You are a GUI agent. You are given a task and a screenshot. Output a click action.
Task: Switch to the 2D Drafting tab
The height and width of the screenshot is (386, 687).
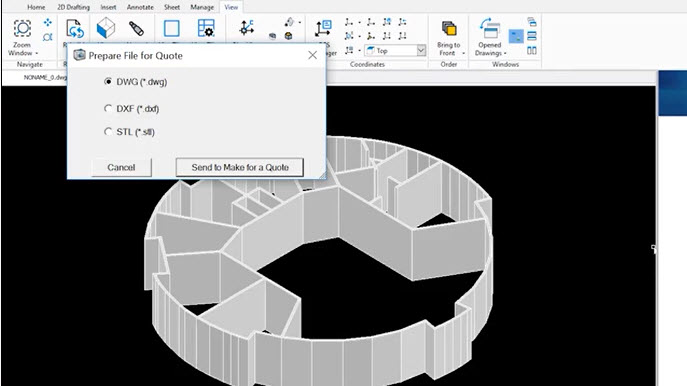(x=73, y=7)
